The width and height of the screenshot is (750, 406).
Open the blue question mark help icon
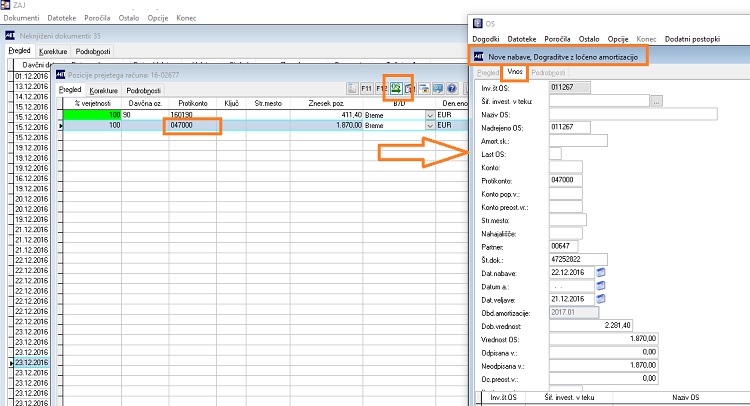(x=452, y=88)
